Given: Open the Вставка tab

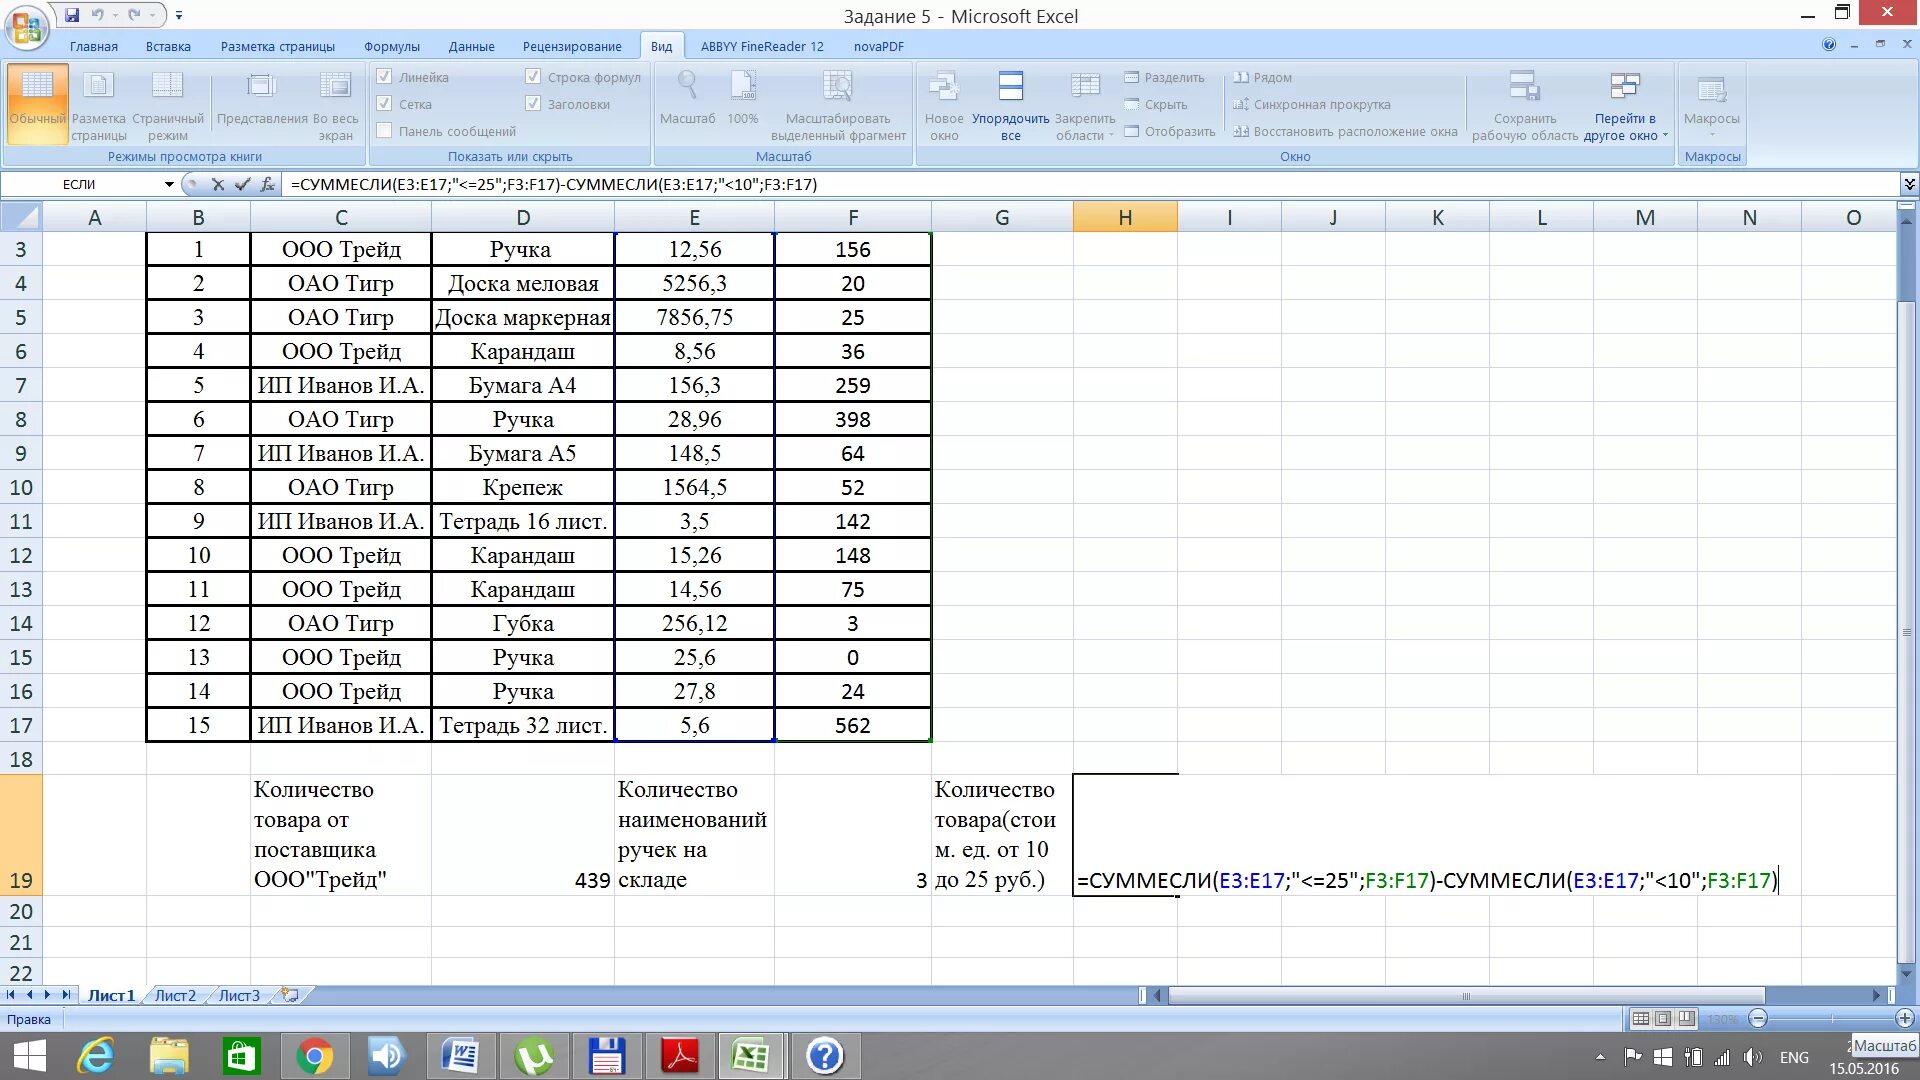Looking at the screenshot, I should coord(168,46).
